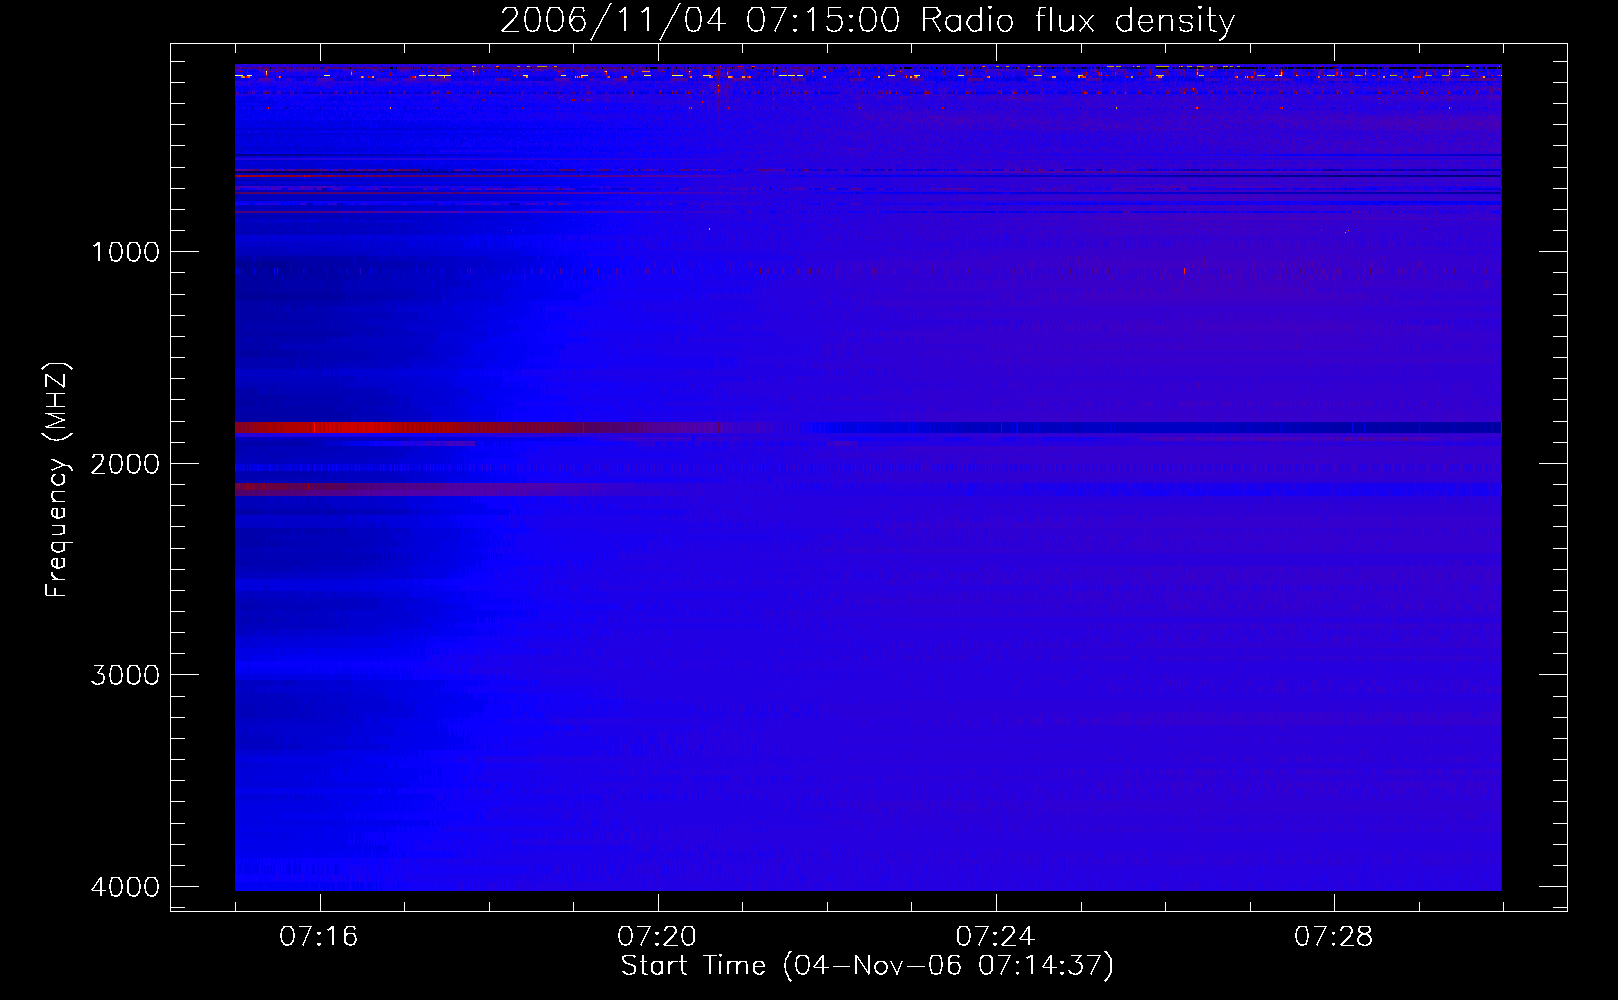
Task: Click the 07:20 time tick label
Action: tap(657, 937)
